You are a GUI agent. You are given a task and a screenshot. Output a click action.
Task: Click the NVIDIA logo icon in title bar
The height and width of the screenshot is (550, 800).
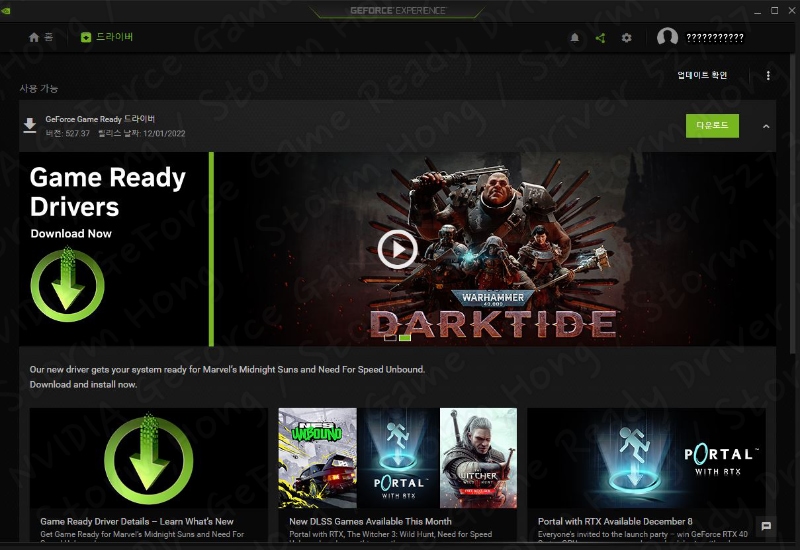coord(5,10)
